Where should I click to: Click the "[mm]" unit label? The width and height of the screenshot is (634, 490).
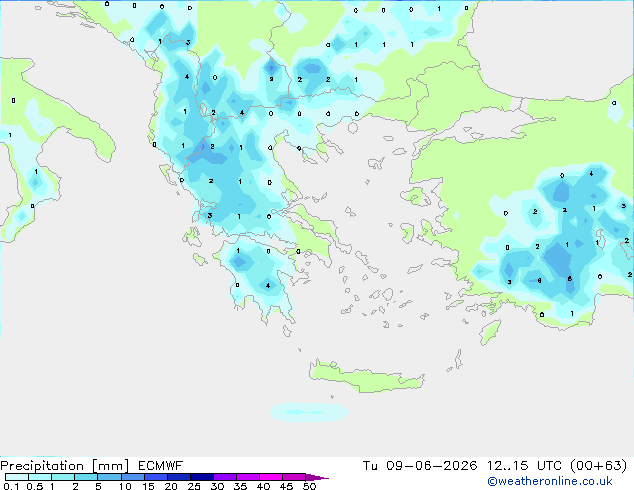[x=111, y=466]
